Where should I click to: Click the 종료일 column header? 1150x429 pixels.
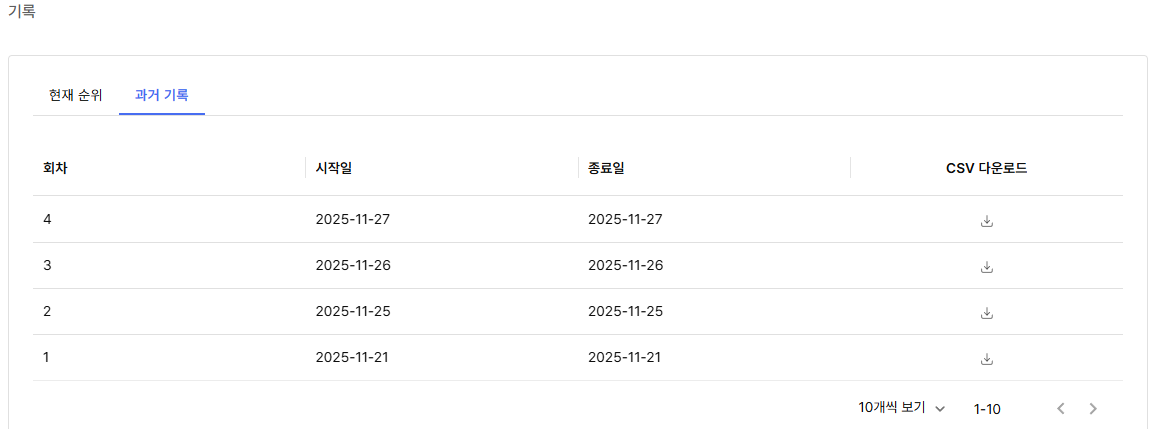pos(606,168)
